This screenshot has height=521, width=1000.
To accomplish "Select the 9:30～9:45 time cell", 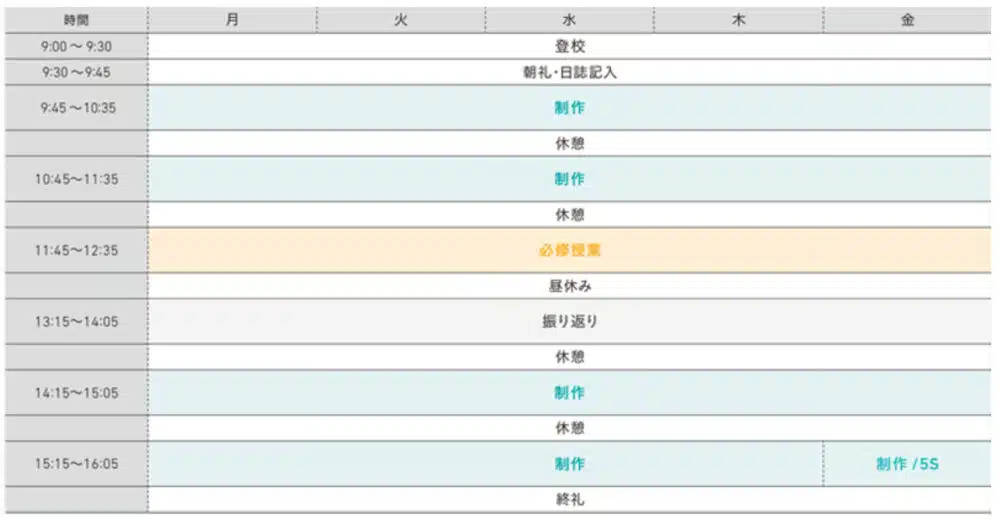I will (x=76, y=72).
